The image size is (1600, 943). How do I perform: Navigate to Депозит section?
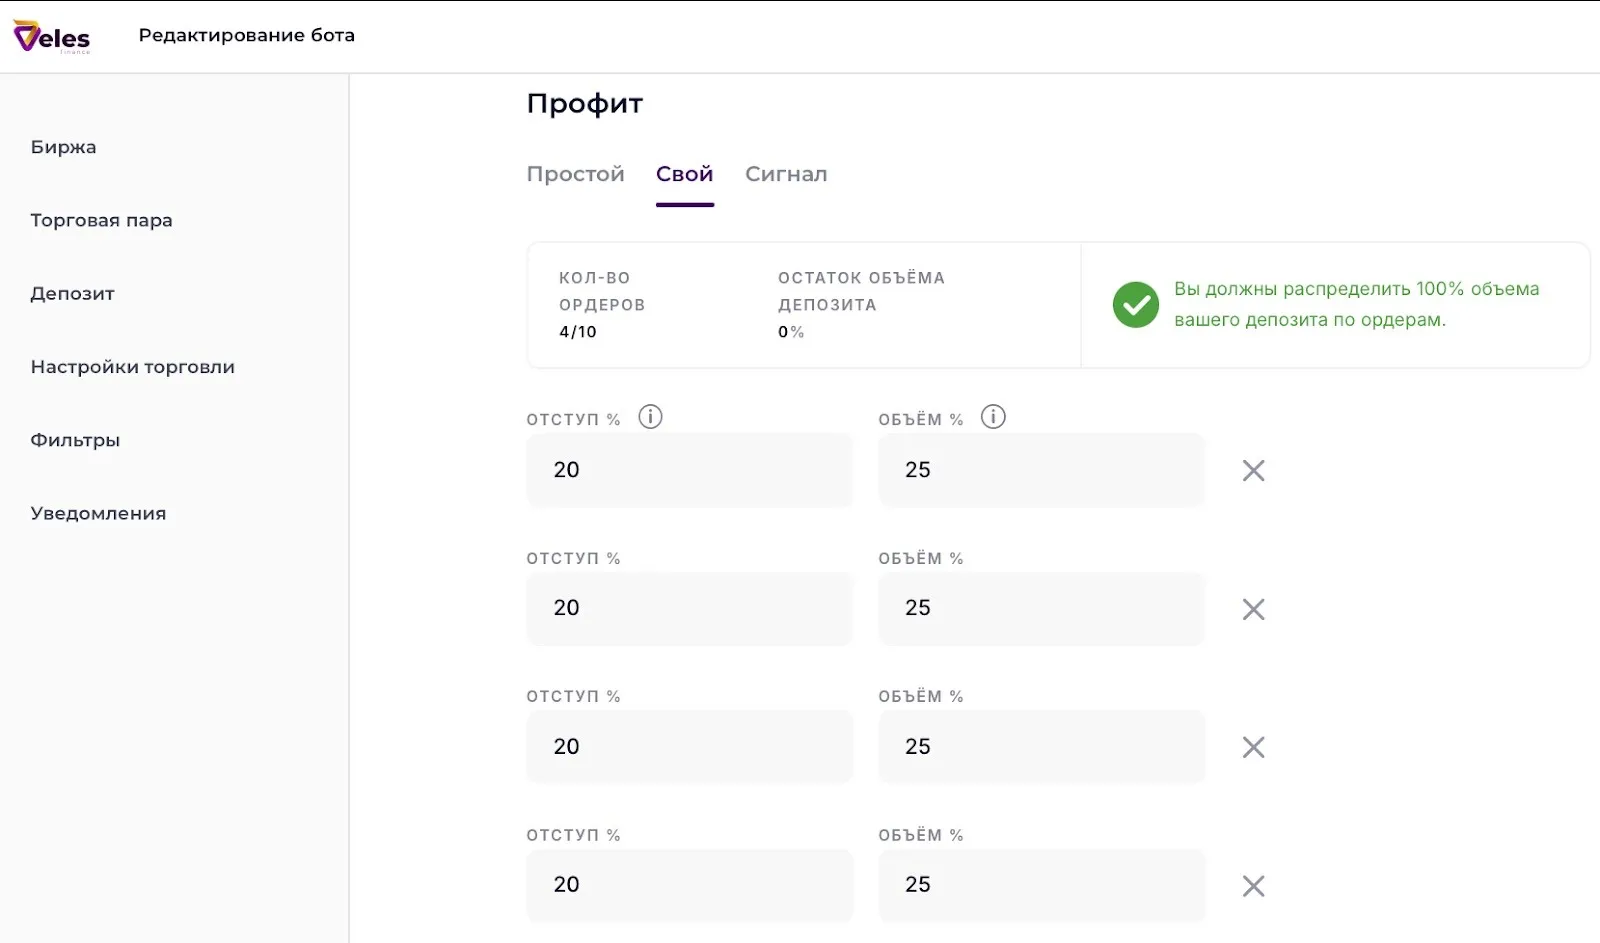(x=72, y=294)
